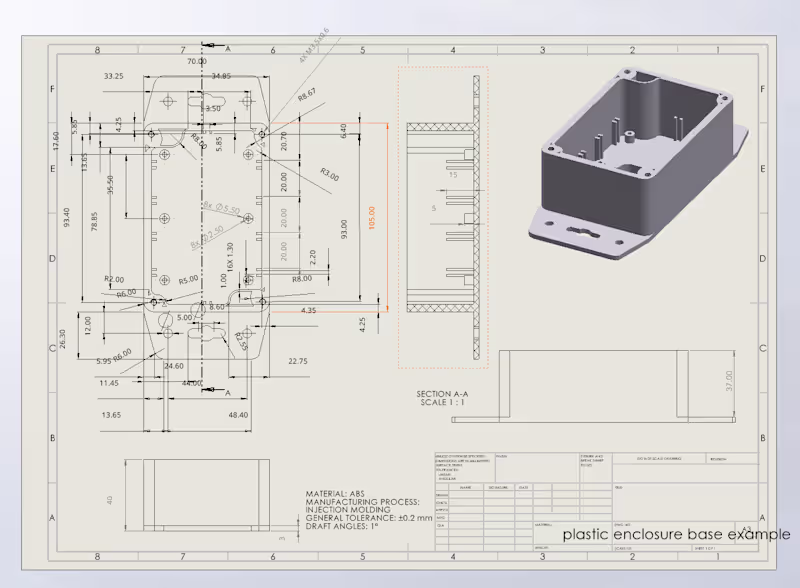
Task: Select the MATERIAL: ABS note line
Action: (x=335, y=494)
